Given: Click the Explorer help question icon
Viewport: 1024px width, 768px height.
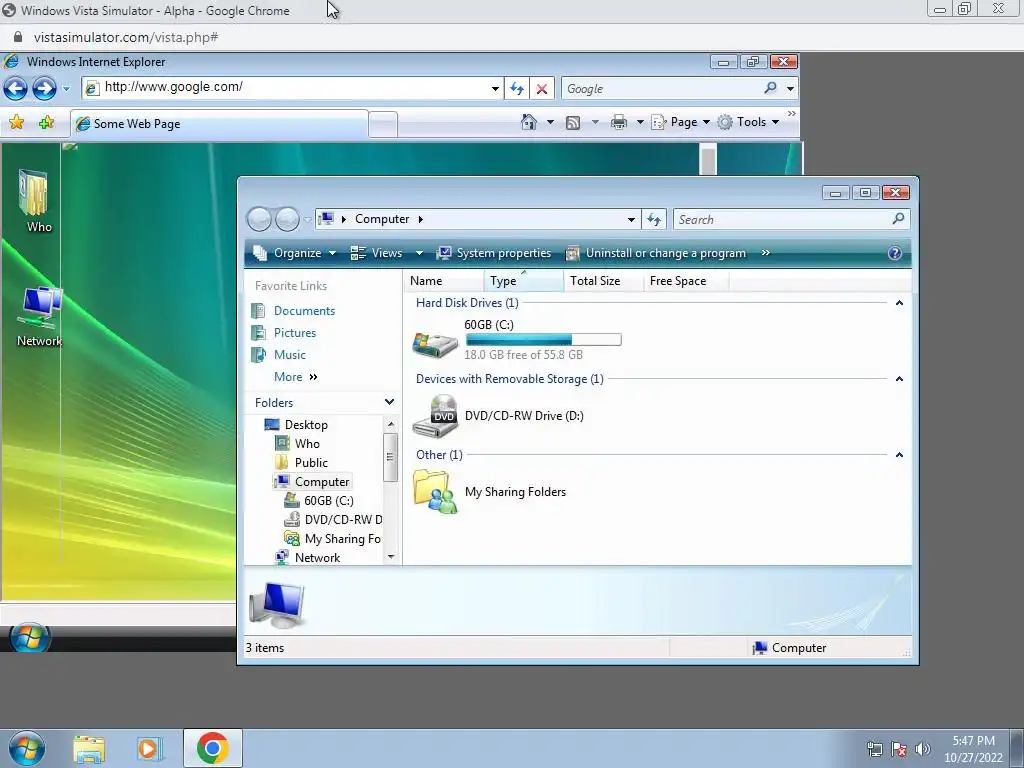Looking at the screenshot, I should tap(895, 253).
